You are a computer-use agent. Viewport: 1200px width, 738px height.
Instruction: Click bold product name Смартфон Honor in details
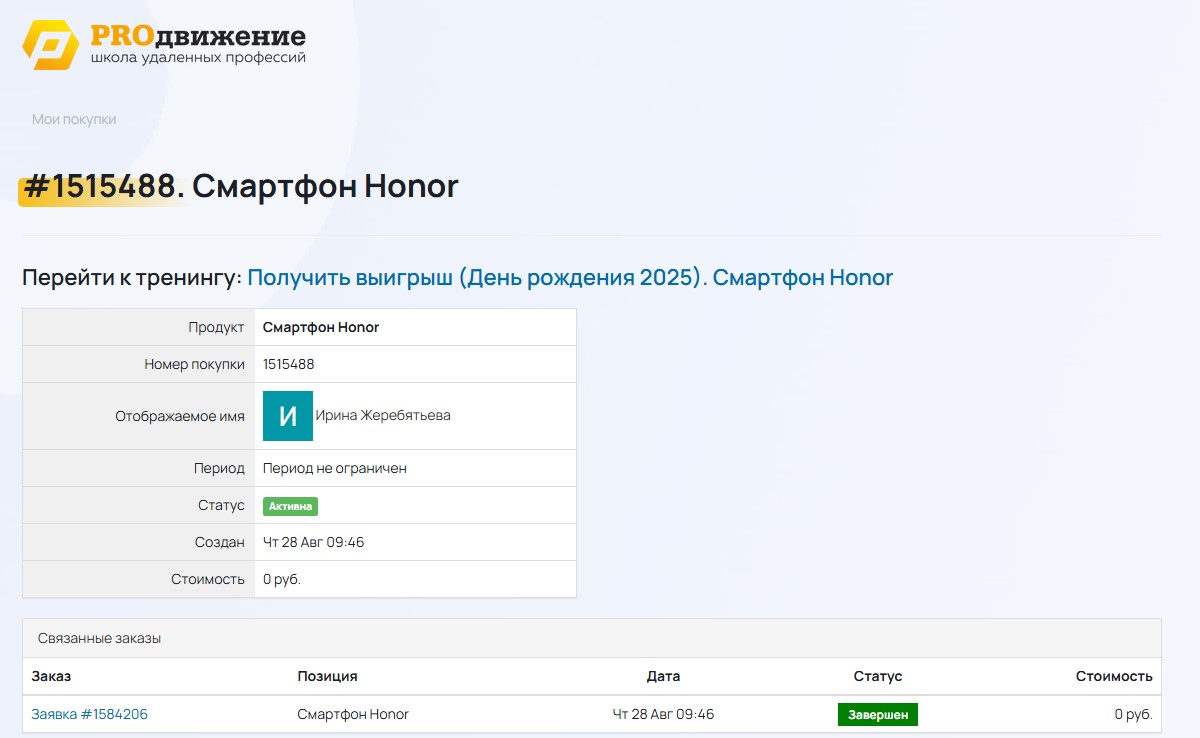pos(321,327)
